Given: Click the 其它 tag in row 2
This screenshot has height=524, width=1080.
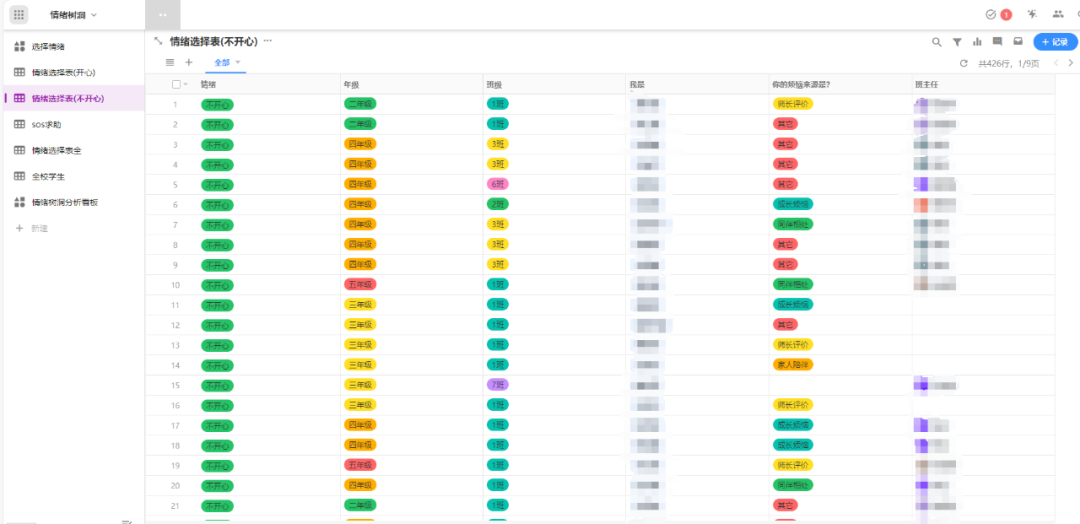Looking at the screenshot, I should point(785,125).
